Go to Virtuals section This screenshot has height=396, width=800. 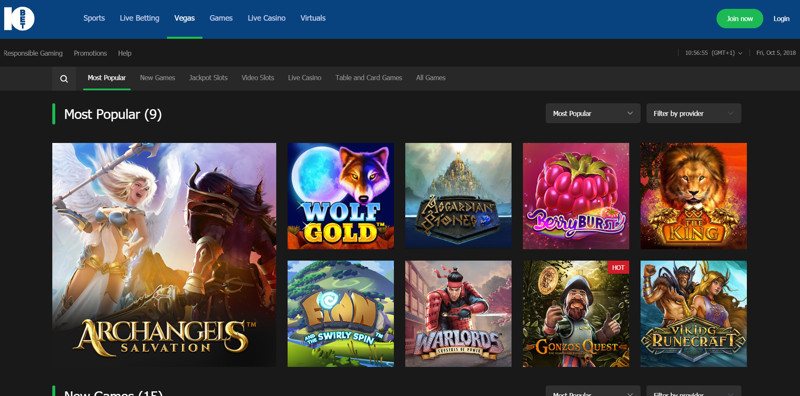313,18
